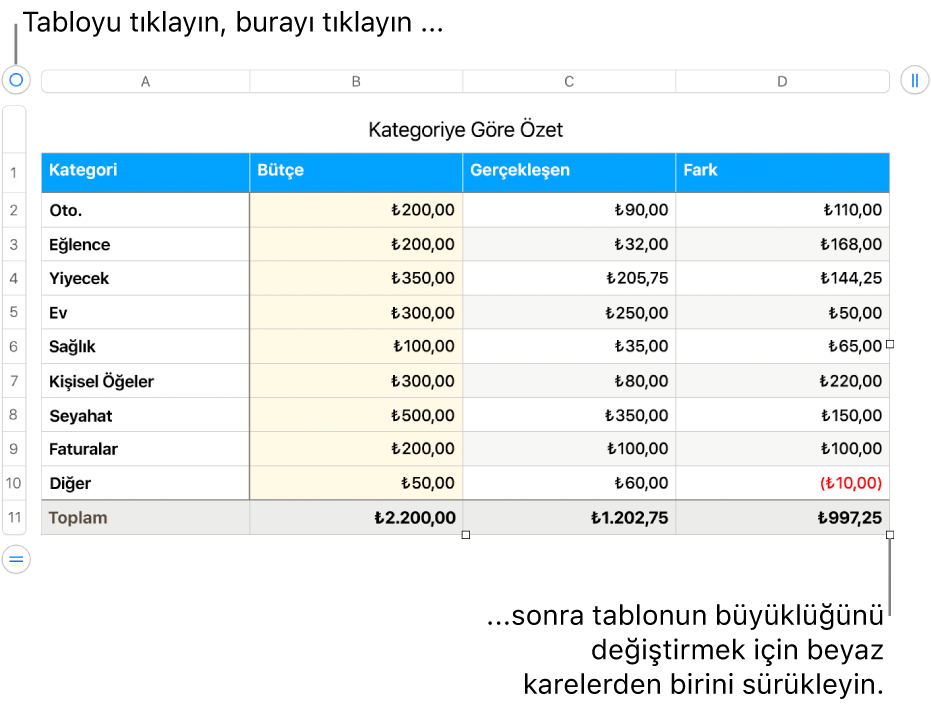Screen dimensions: 931x713
Task: Select row 3 header number
Action: pos(14,245)
